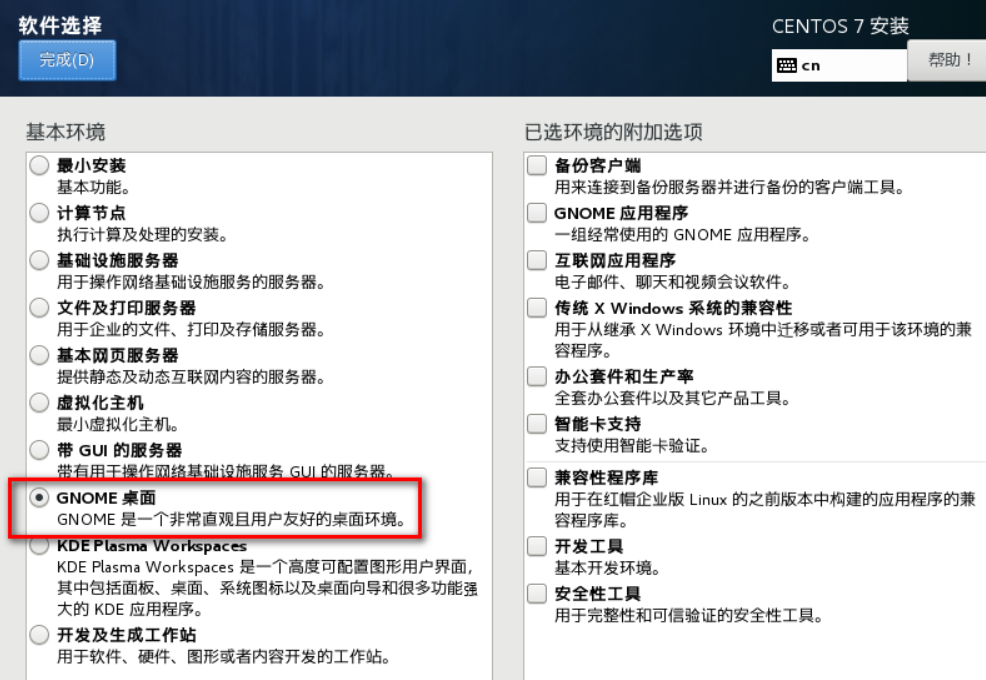Select the GNOME 桌面 radio button
Screen dimensions: 986x680
39,497
